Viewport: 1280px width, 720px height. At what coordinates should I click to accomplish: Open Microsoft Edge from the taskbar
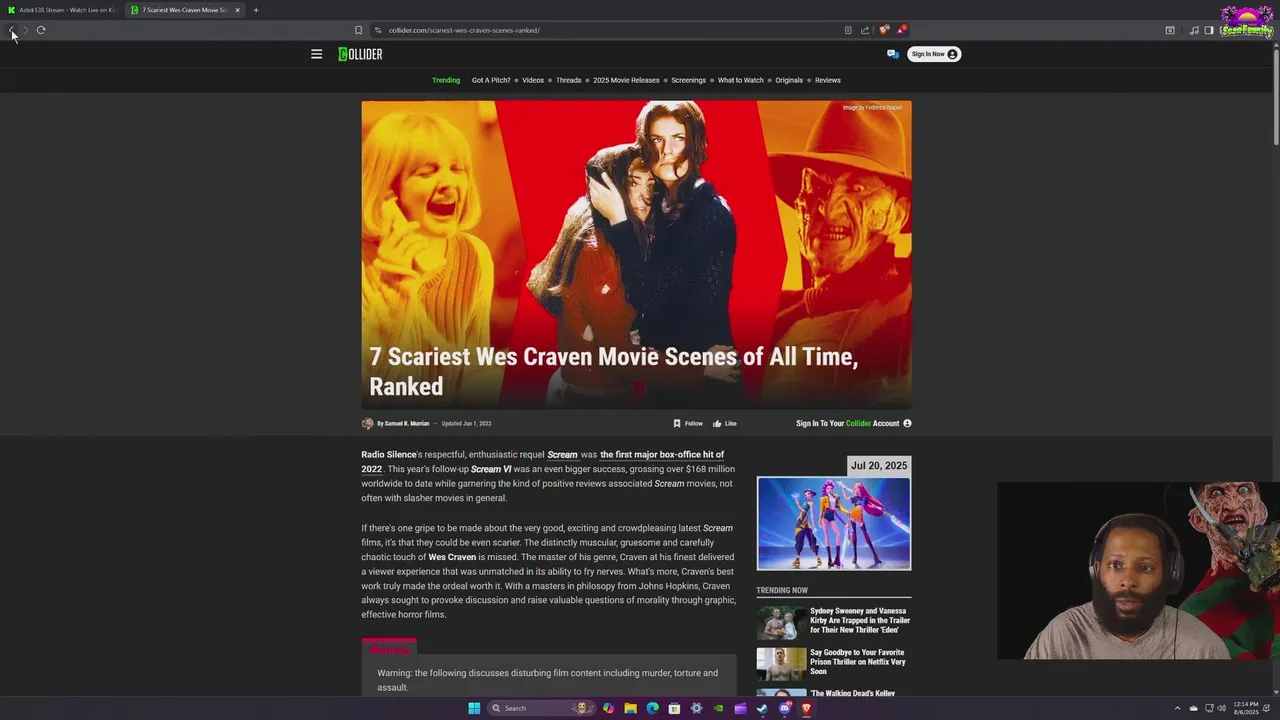point(652,708)
